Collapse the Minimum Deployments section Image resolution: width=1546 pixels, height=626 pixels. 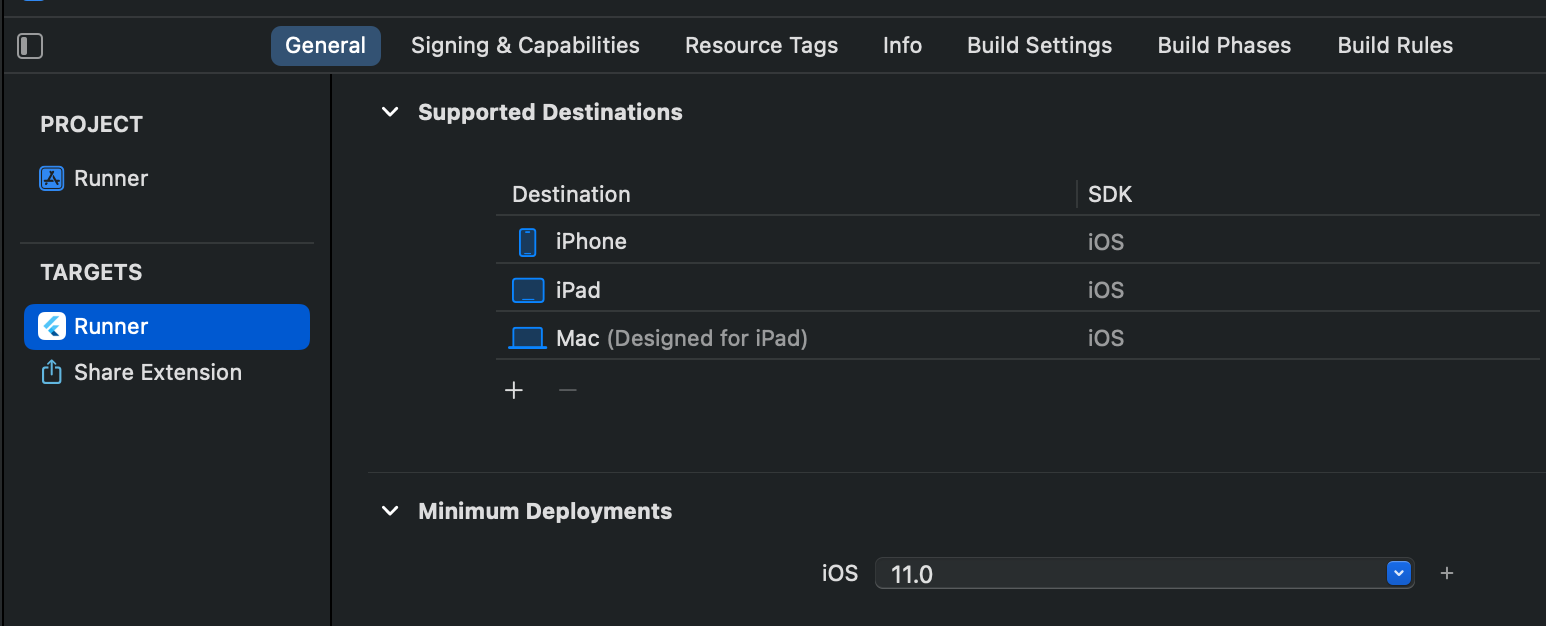pos(389,511)
